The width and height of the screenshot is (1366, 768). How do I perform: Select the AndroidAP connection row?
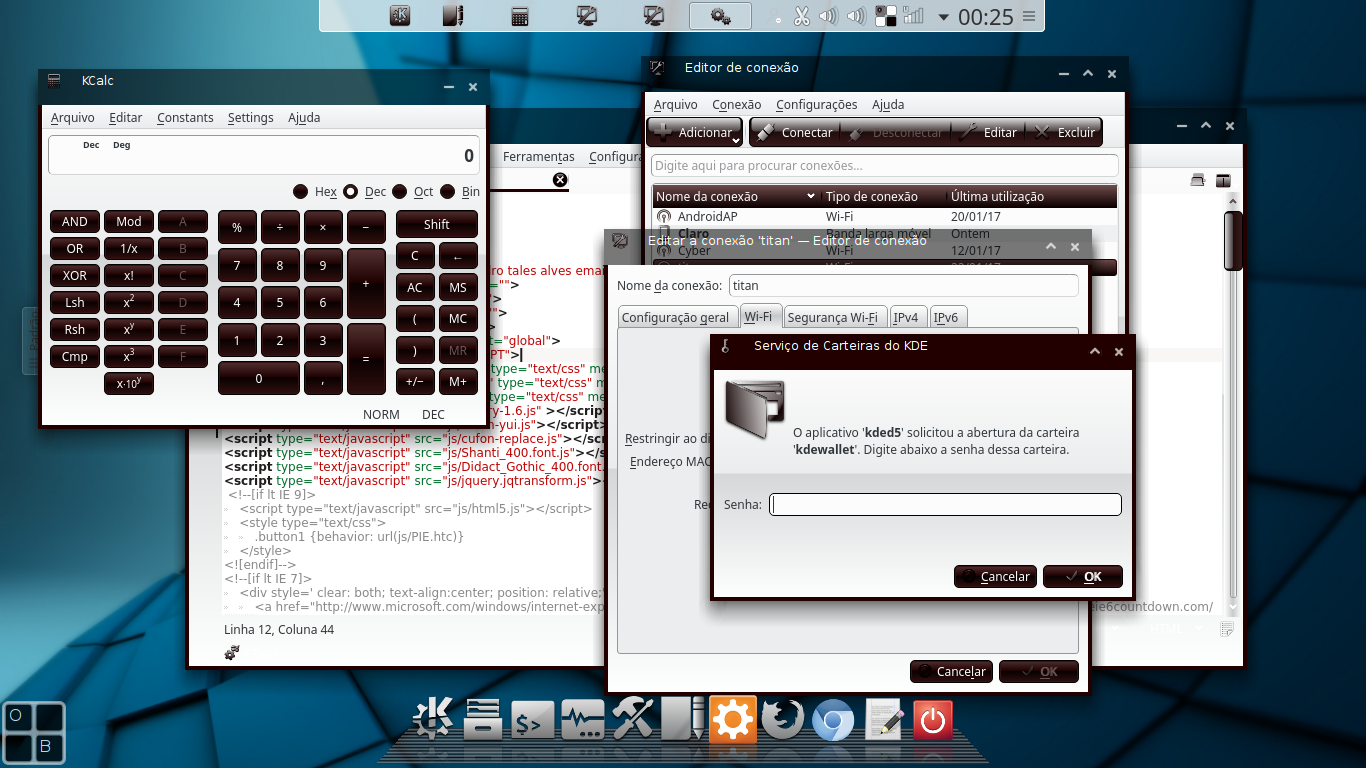[x=884, y=216]
